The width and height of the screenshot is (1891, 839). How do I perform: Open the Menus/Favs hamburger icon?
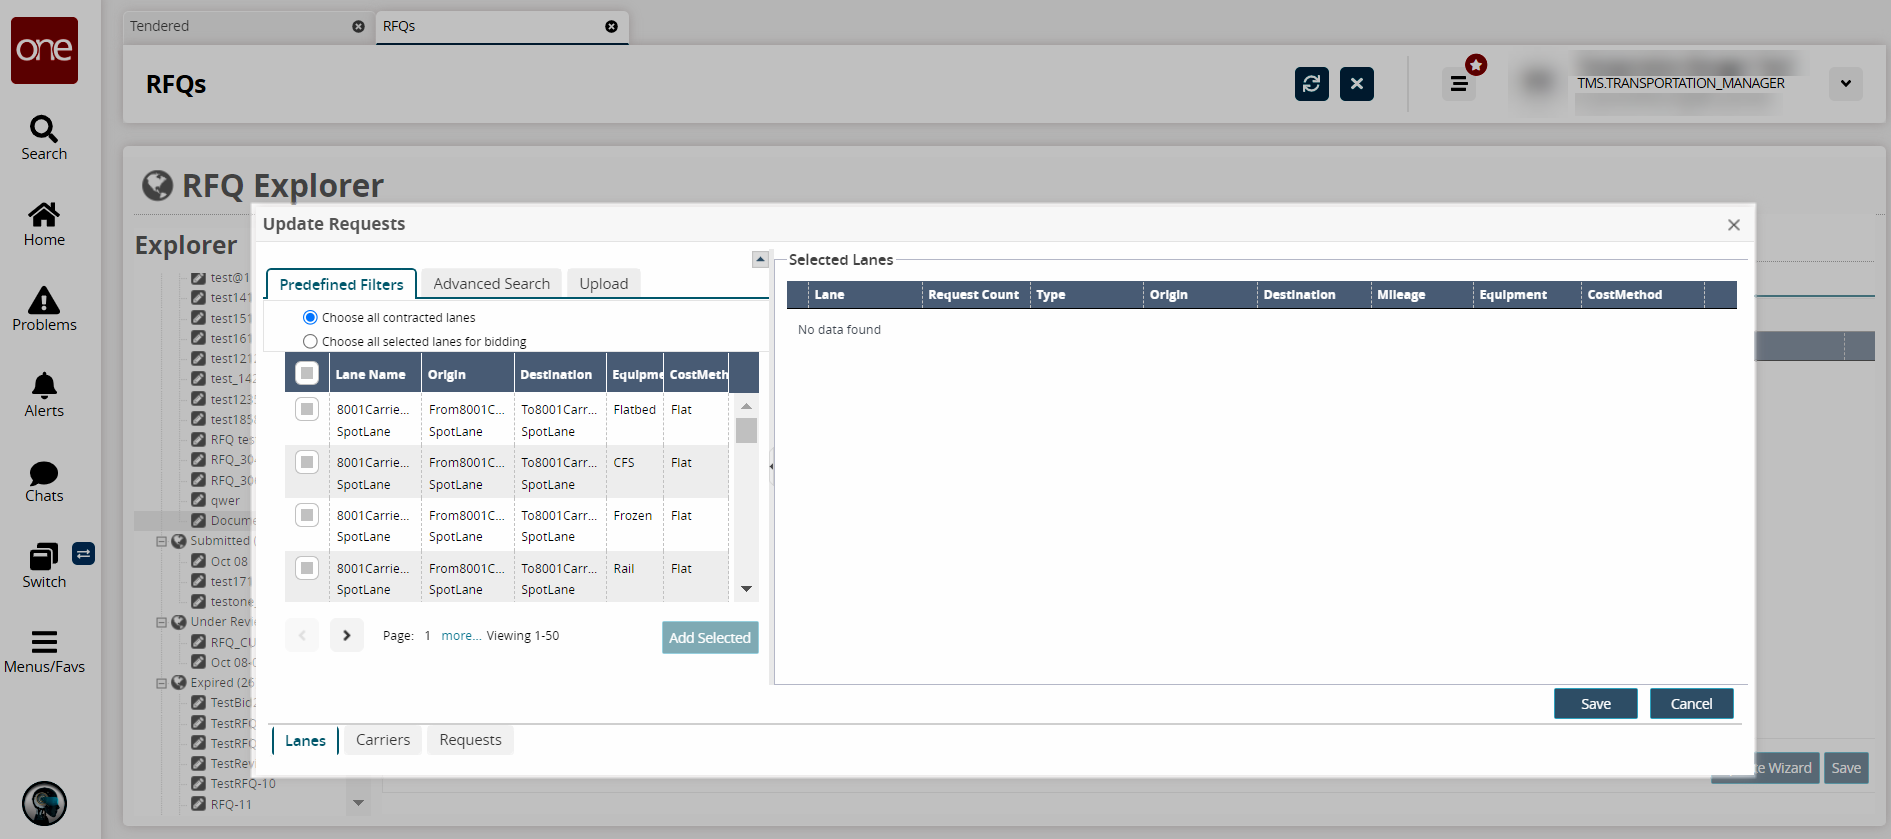[x=44, y=652]
